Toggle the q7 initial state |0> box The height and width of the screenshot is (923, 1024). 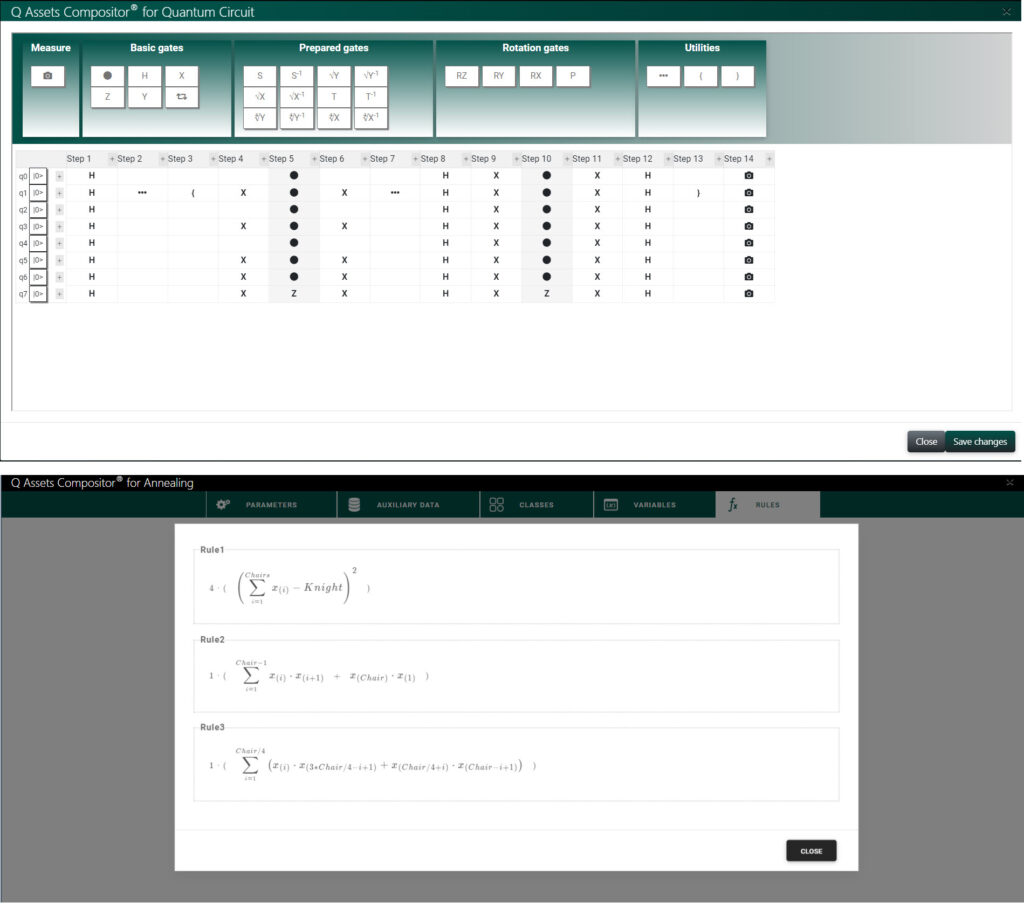[x=39, y=294]
